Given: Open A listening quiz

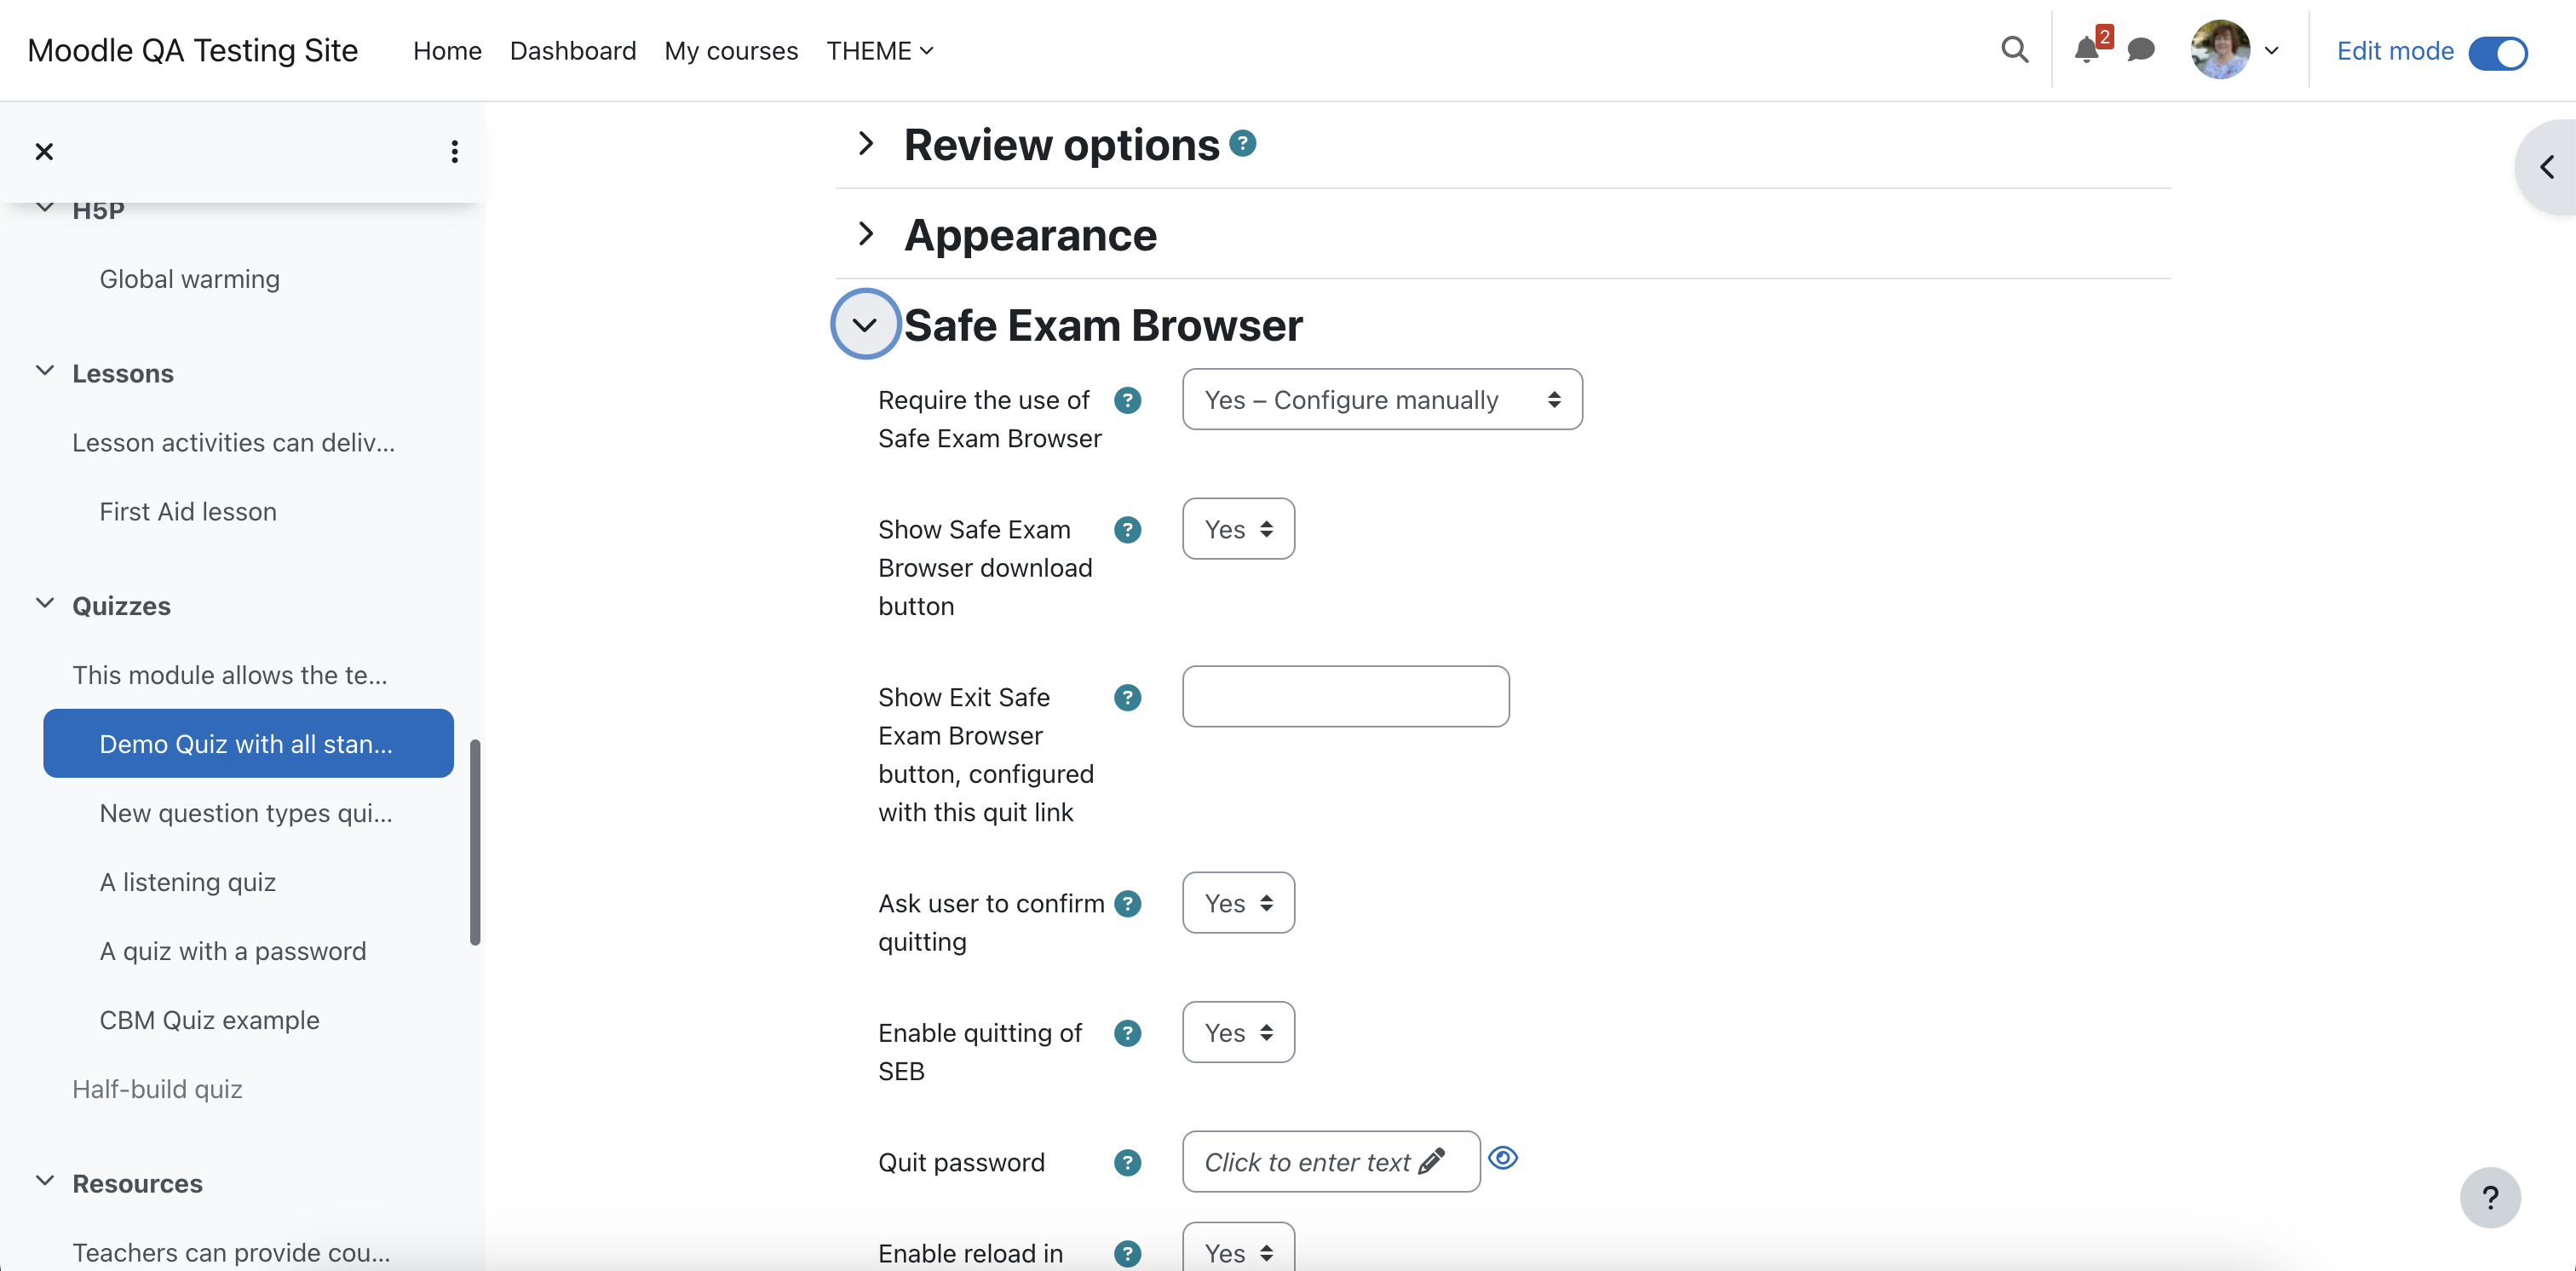Looking at the screenshot, I should coord(187,882).
